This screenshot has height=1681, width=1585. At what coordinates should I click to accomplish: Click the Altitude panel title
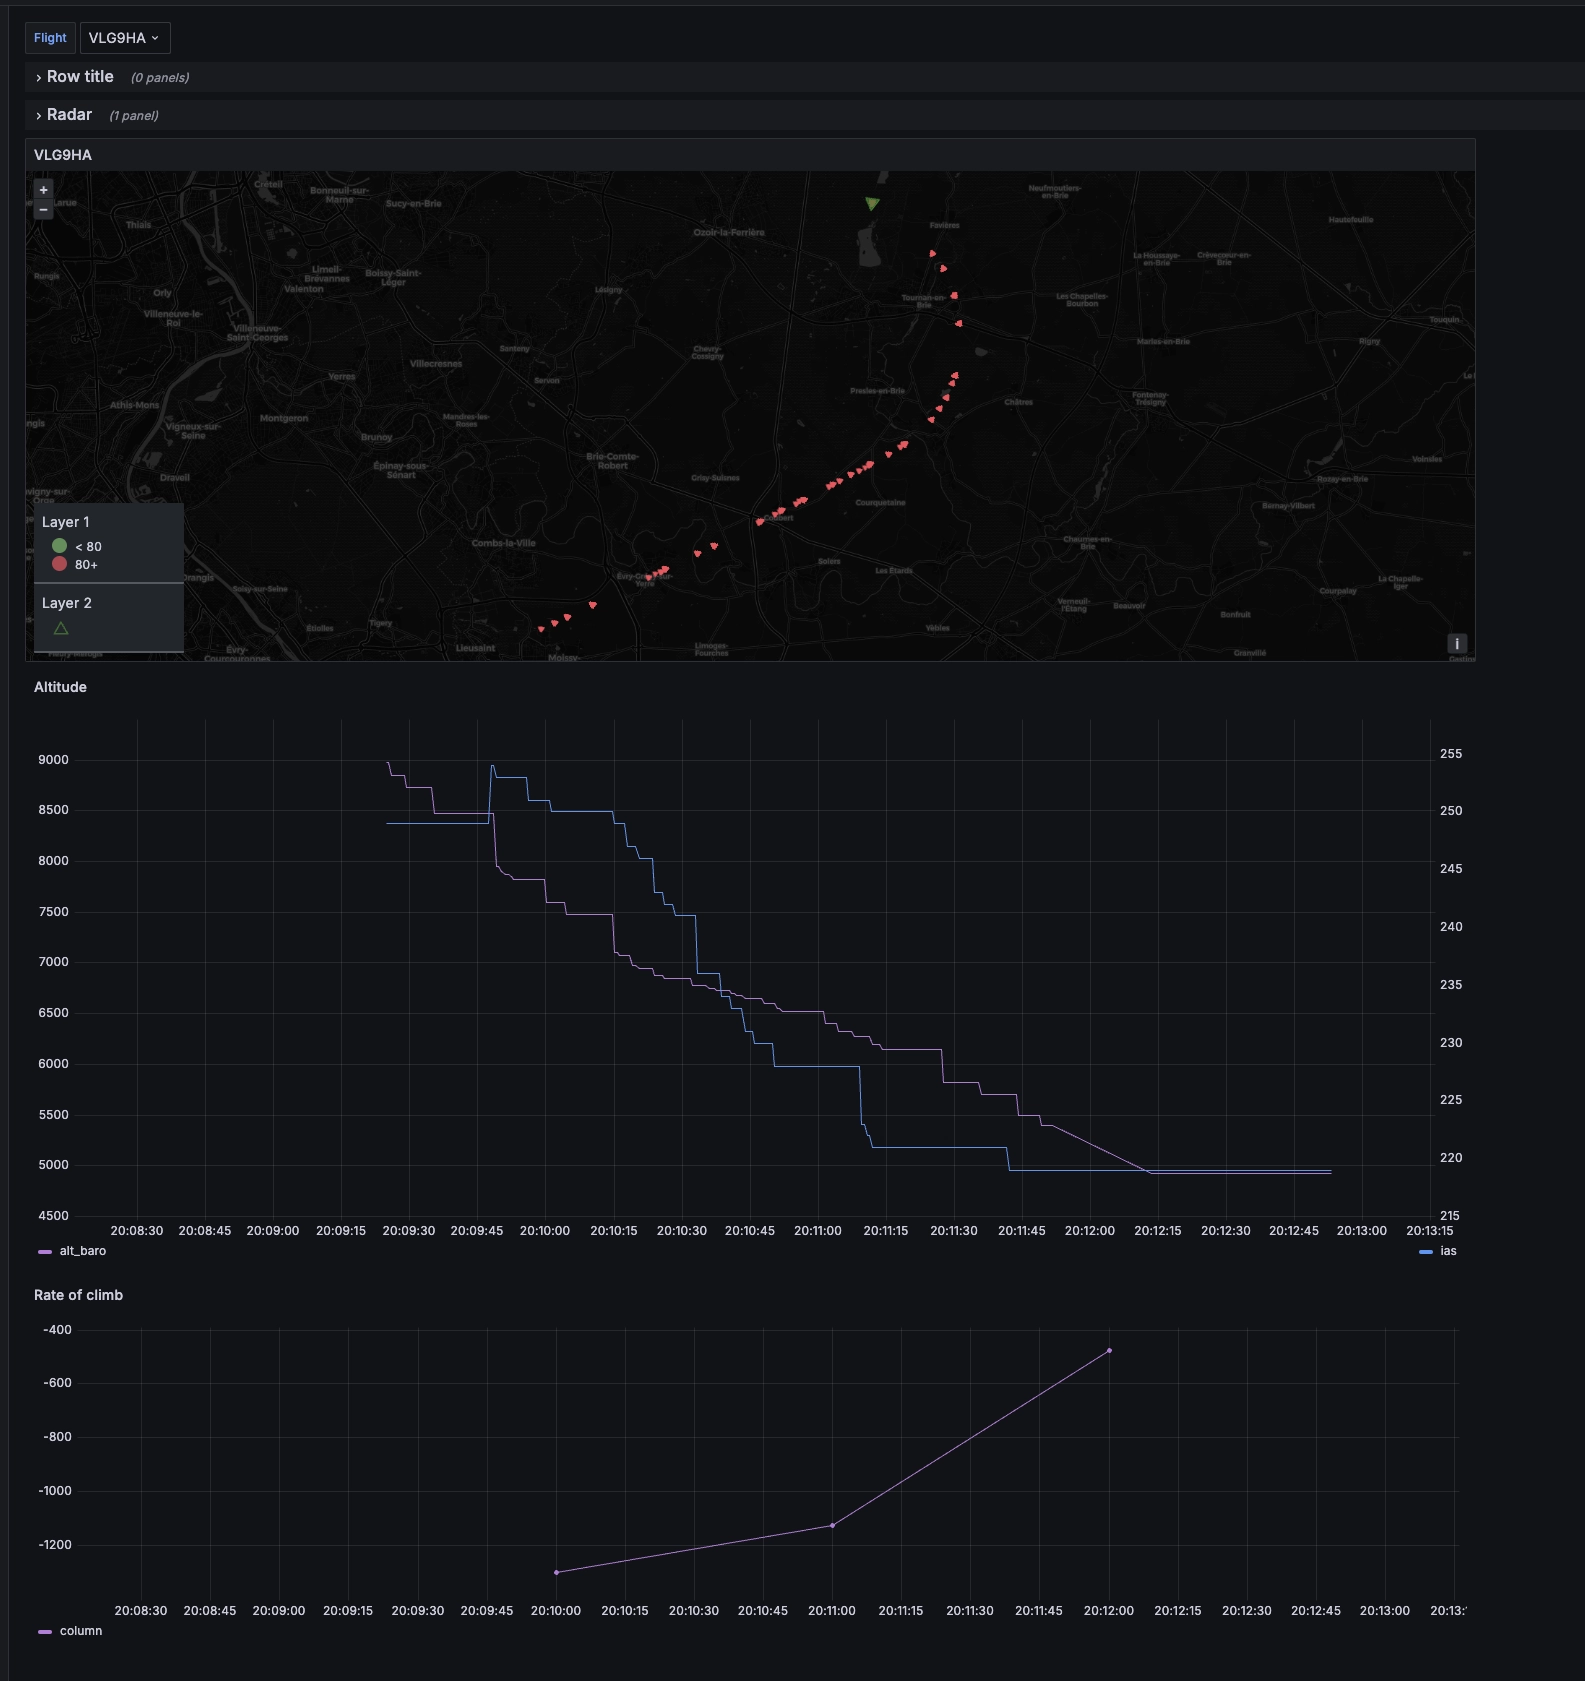tap(60, 687)
